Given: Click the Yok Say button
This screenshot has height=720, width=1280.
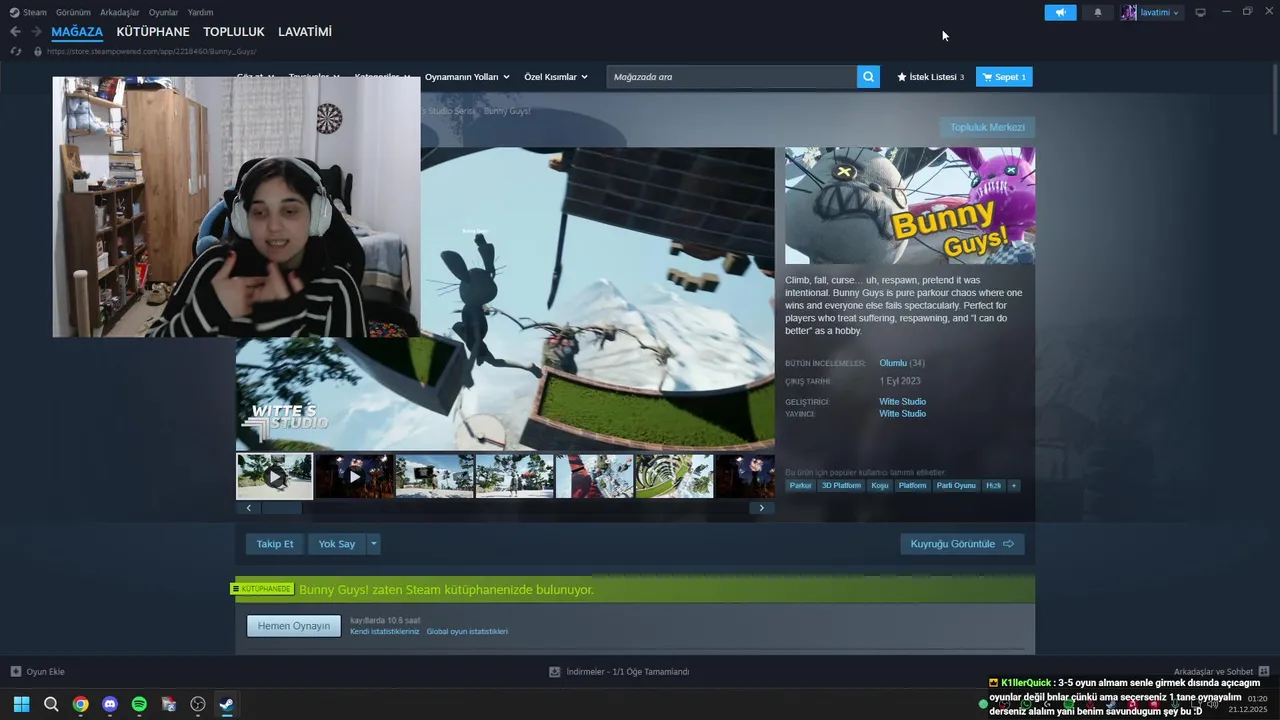Looking at the screenshot, I should coord(337,544).
